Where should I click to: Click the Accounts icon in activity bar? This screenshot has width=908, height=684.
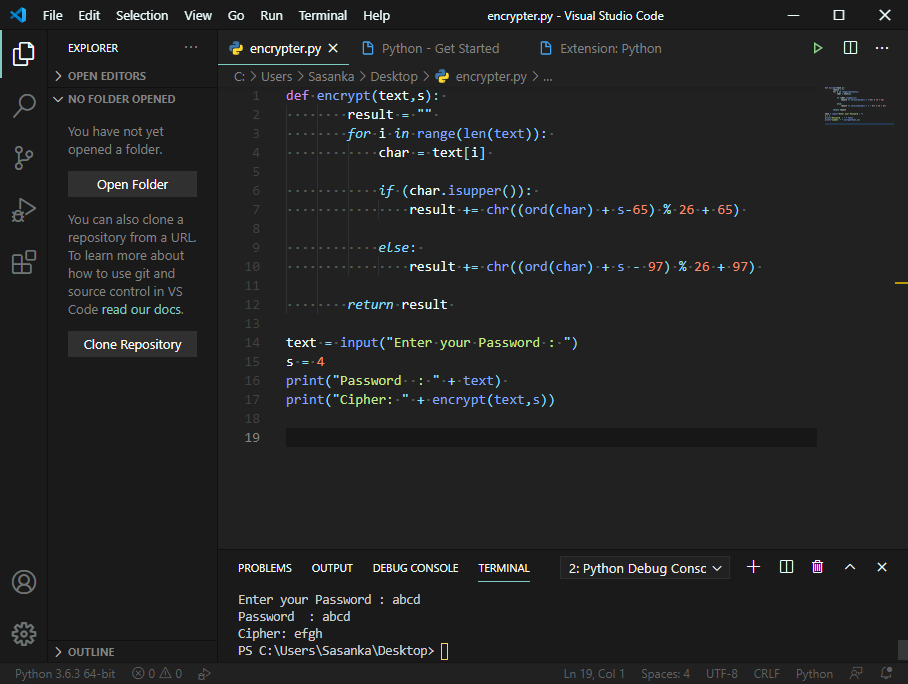pyautogui.click(x=24, y=582)
